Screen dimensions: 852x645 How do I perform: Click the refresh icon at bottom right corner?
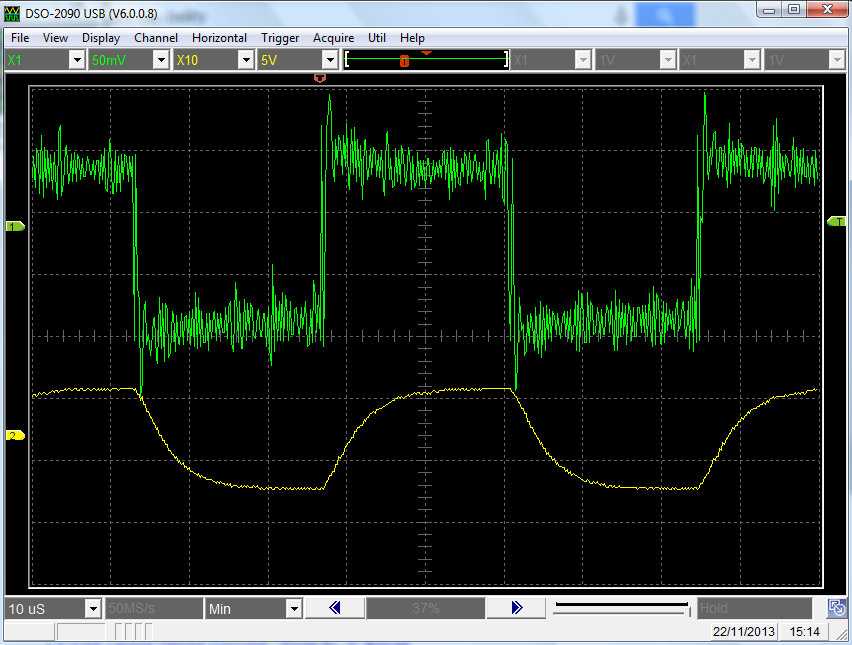[x=836, y=608]
